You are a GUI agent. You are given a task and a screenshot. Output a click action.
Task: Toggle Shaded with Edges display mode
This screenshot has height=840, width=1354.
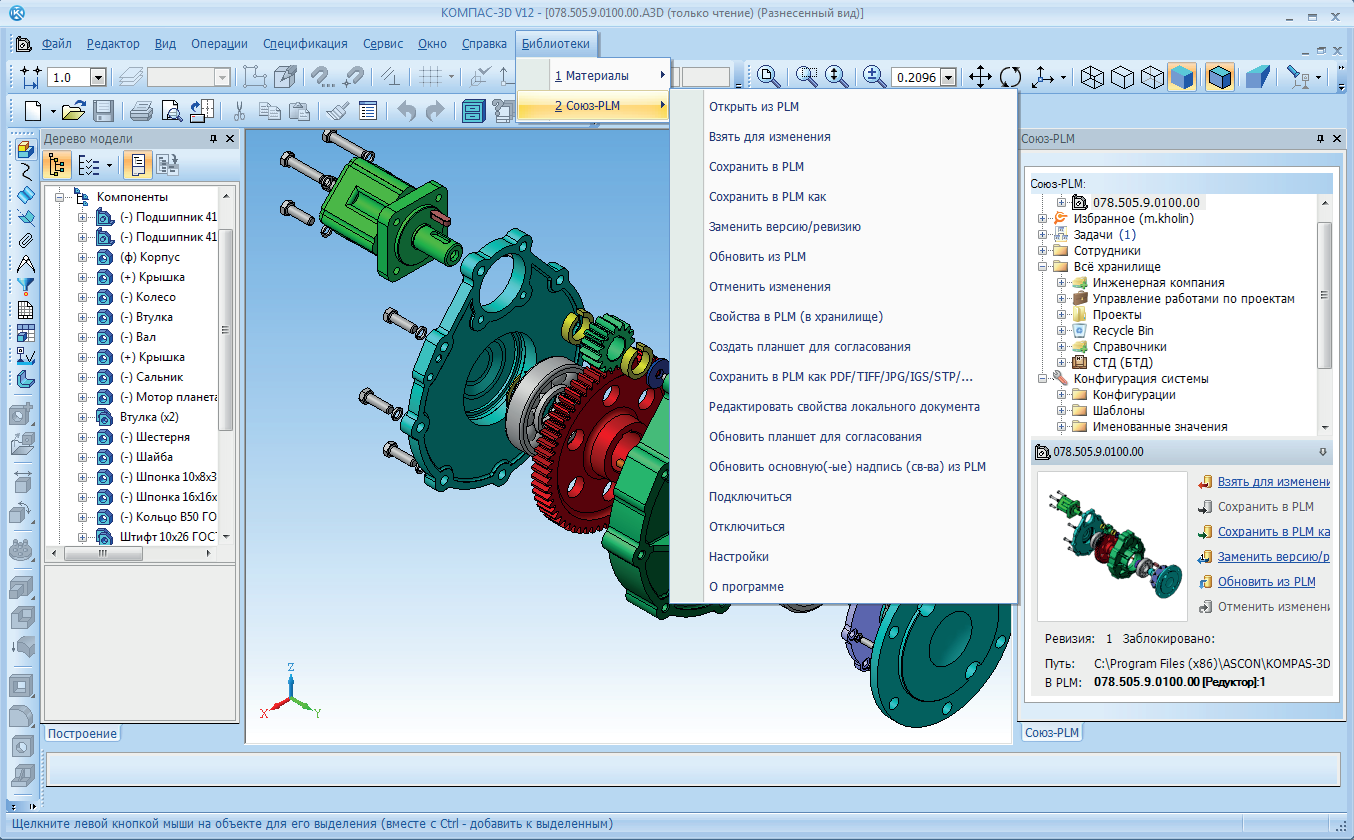tap(1219, 77)
